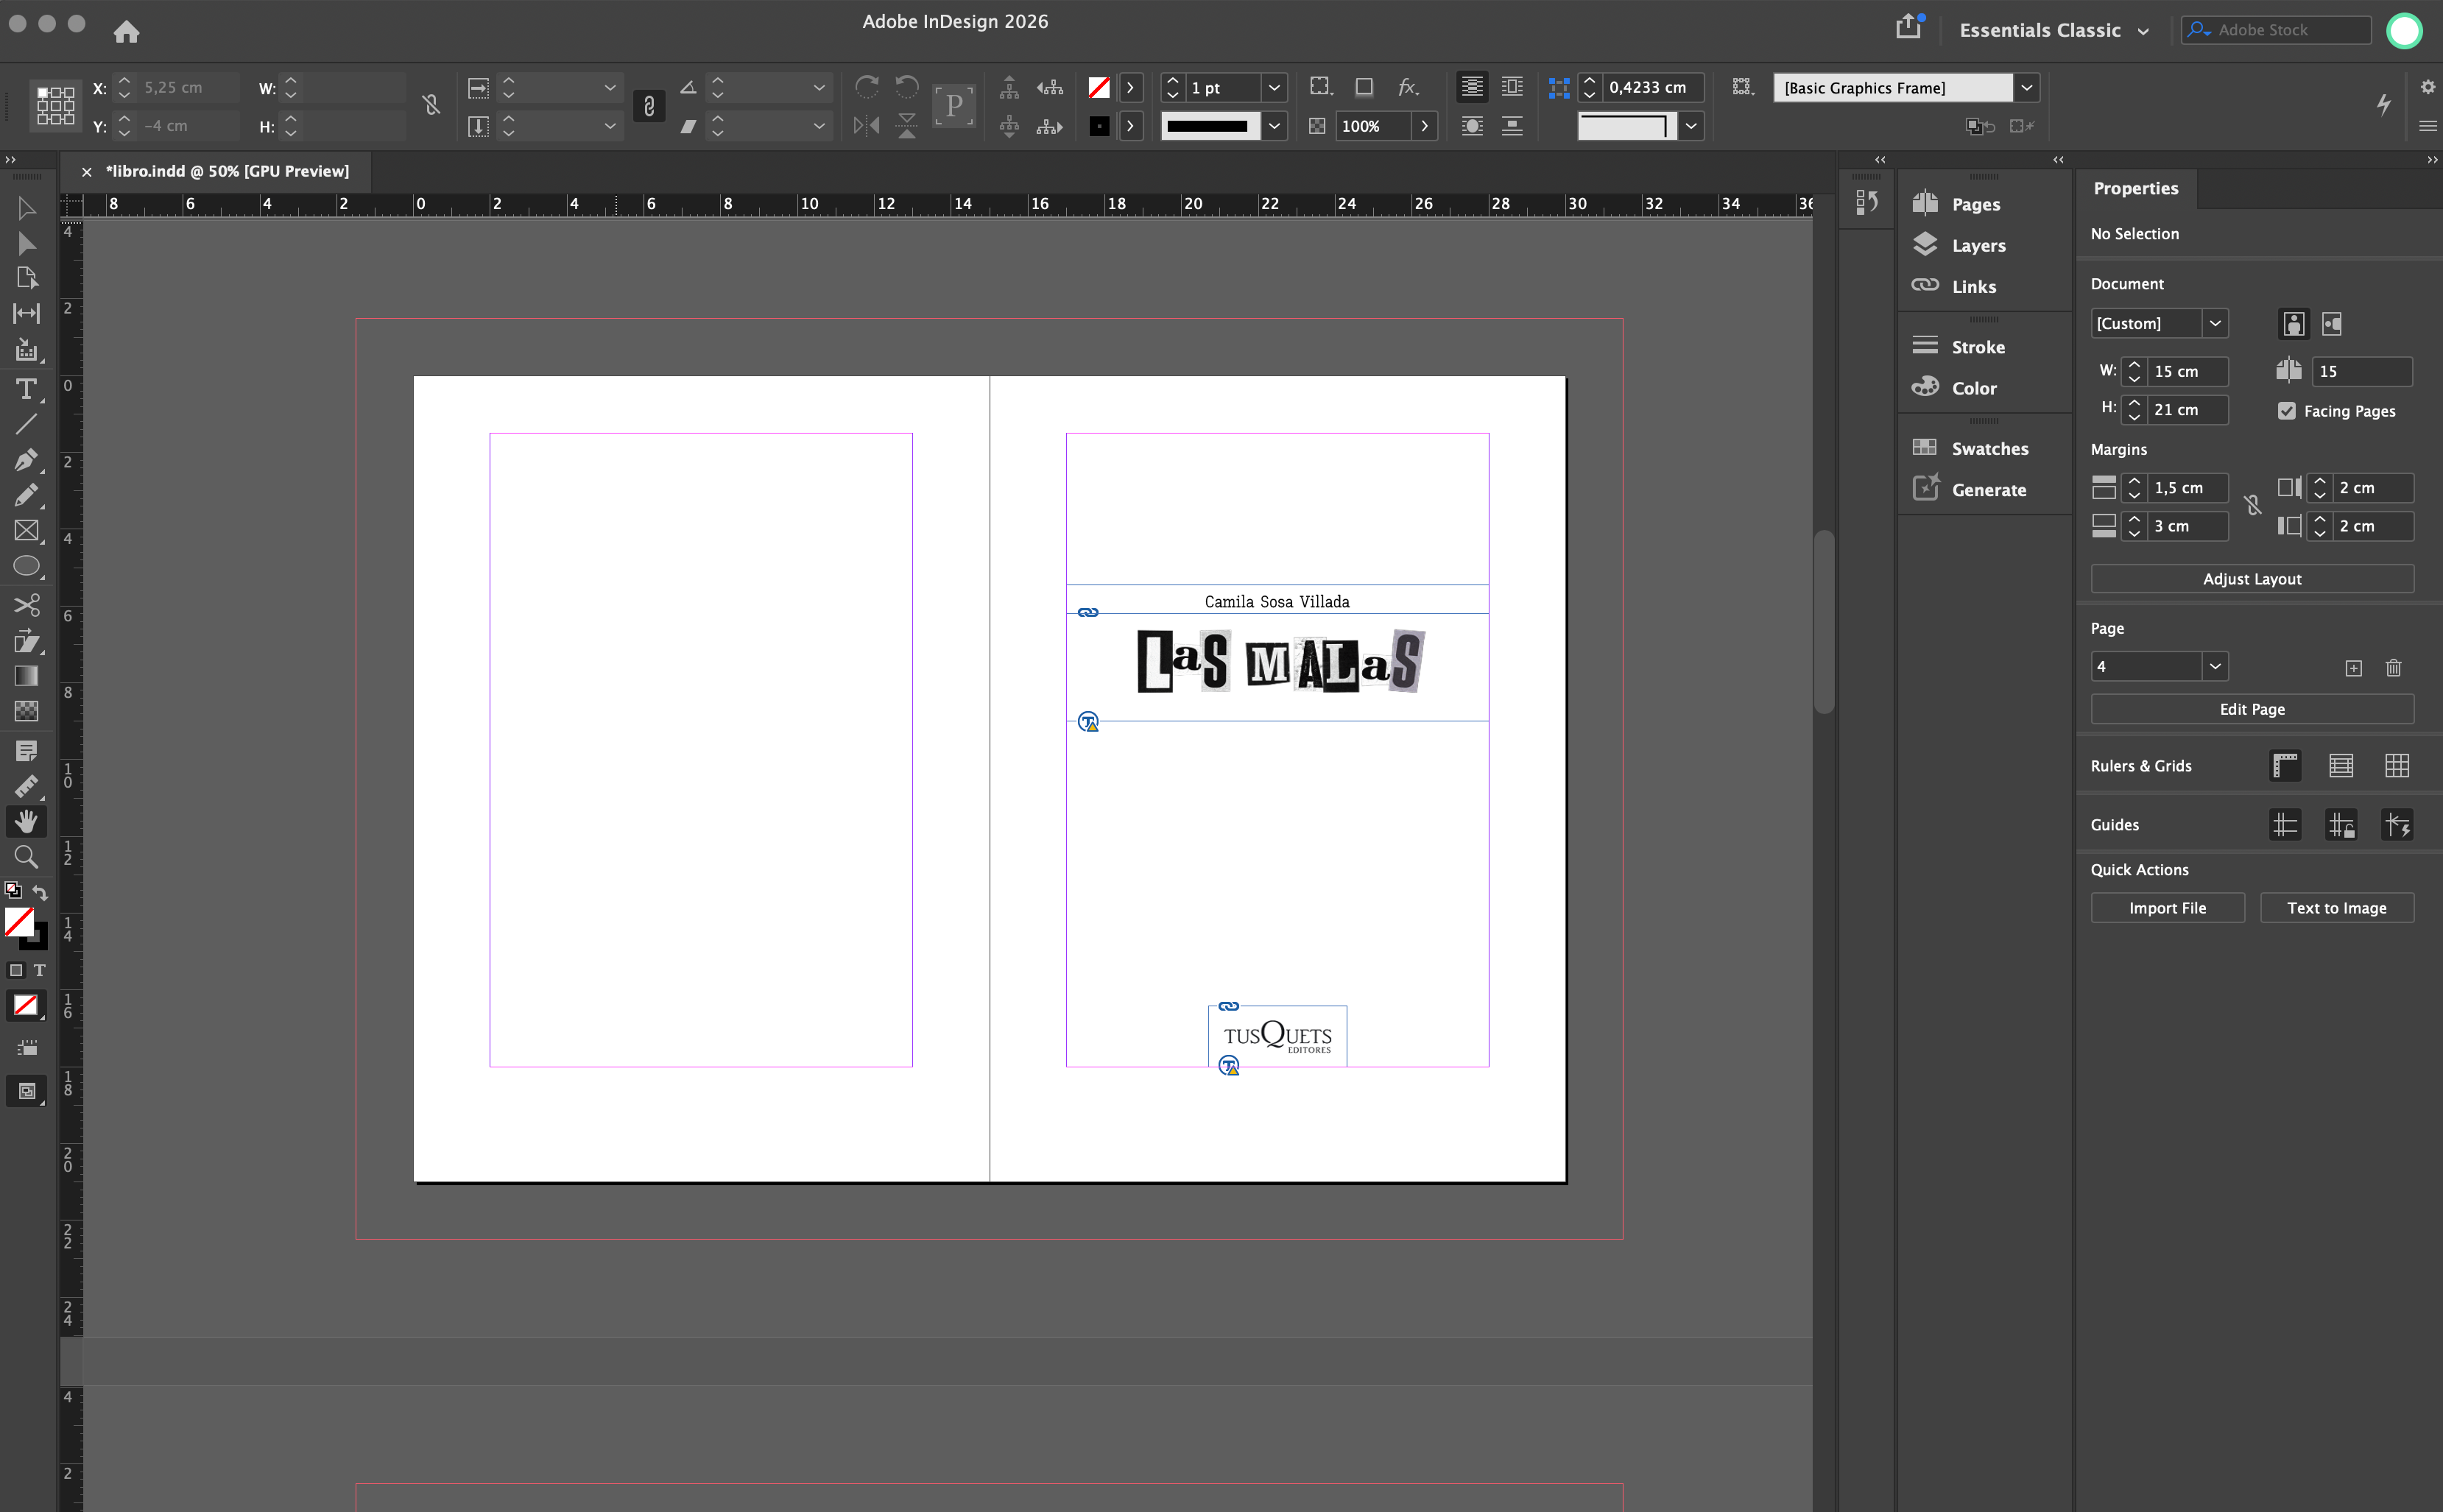Toggle the Facing Pages checkbox
2443x1512 pixels.
[2287, 411]
